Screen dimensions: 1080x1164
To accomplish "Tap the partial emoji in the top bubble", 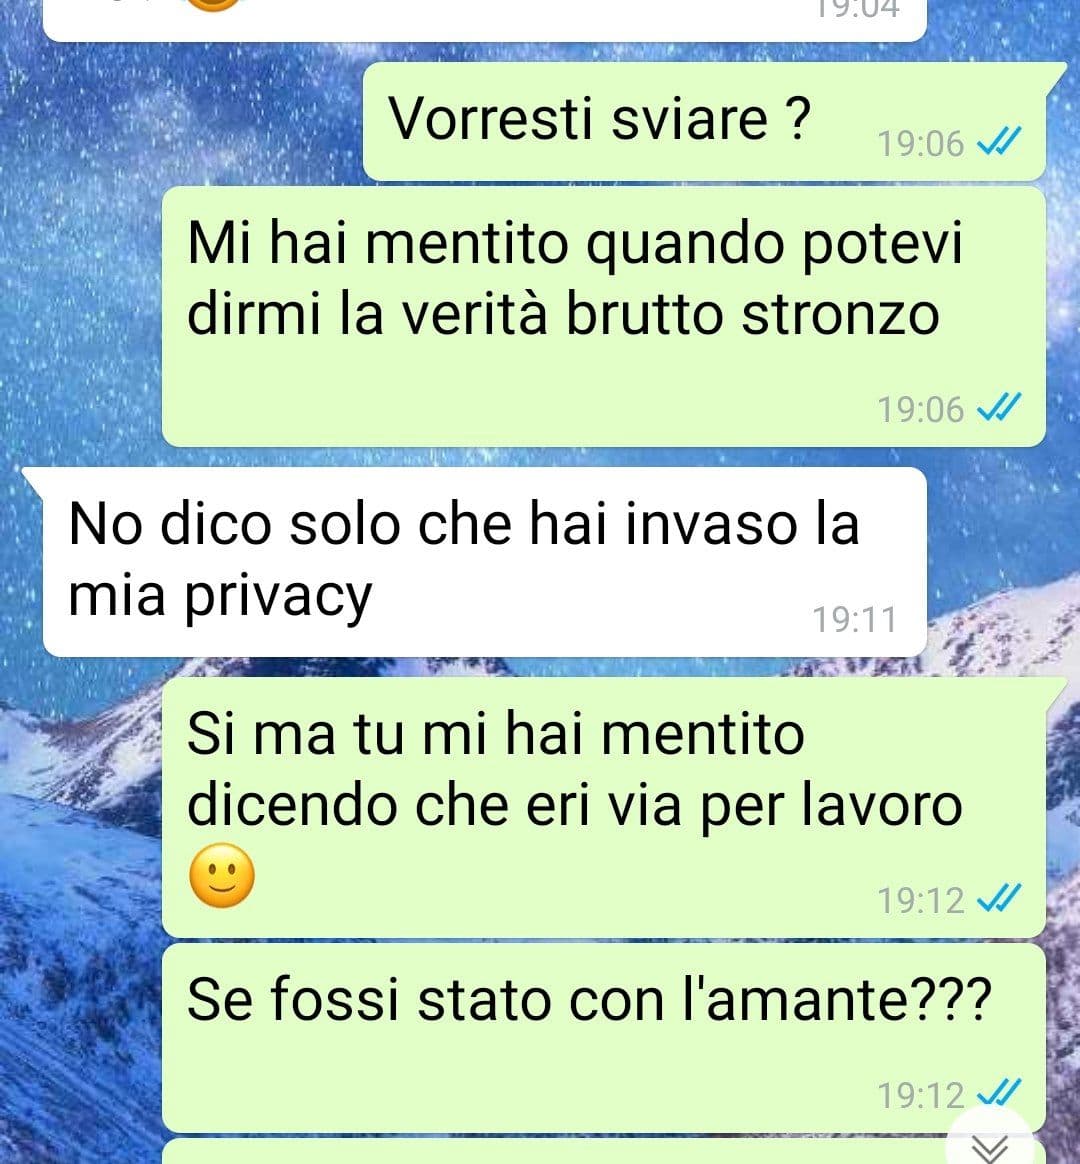I will pyautogui.click(x=214, y=5).
